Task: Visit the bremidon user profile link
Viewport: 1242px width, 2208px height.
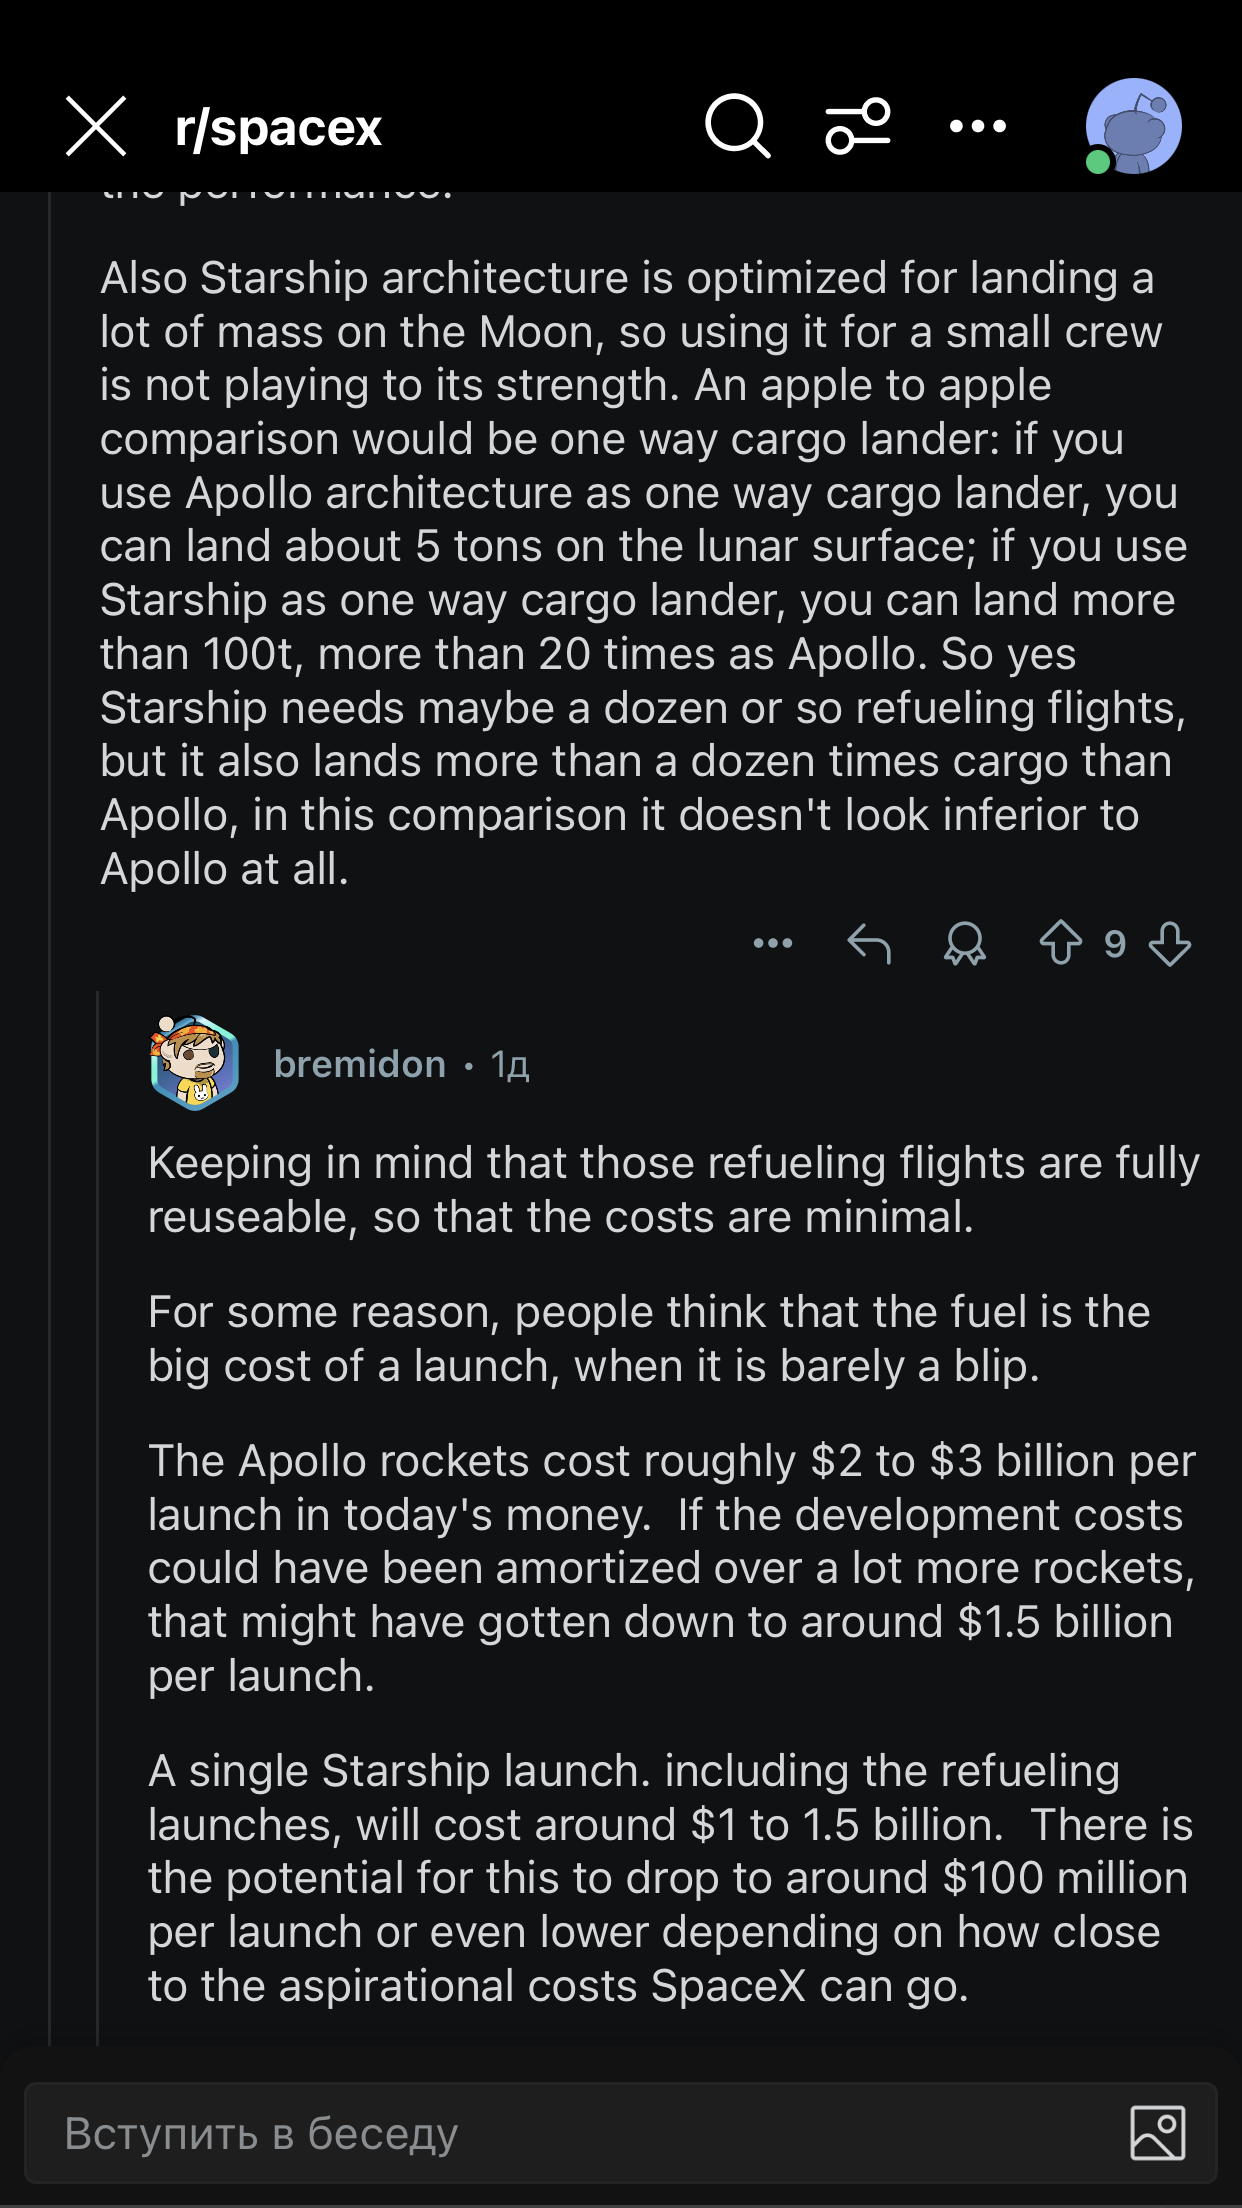Action: click(359, 1064)
